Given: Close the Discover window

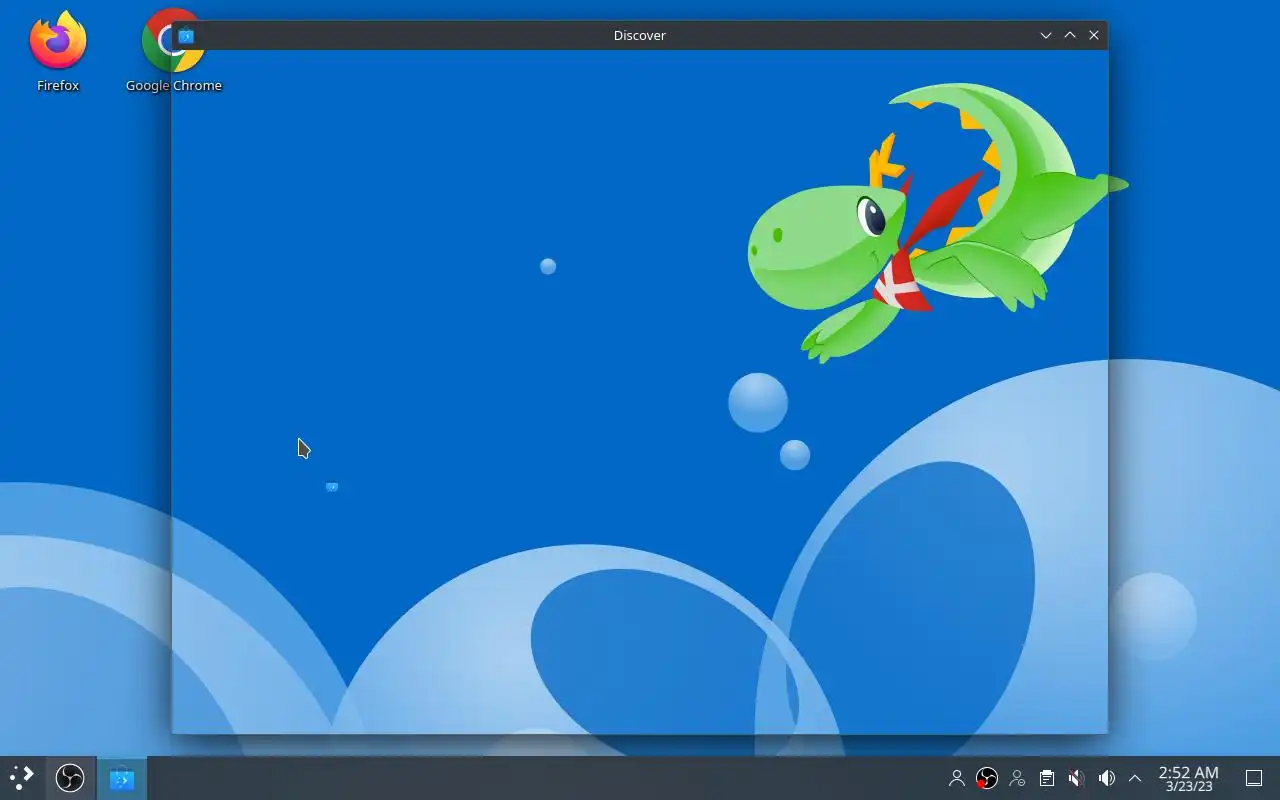Looking at the screenshot, I should tap(1094, 35).
